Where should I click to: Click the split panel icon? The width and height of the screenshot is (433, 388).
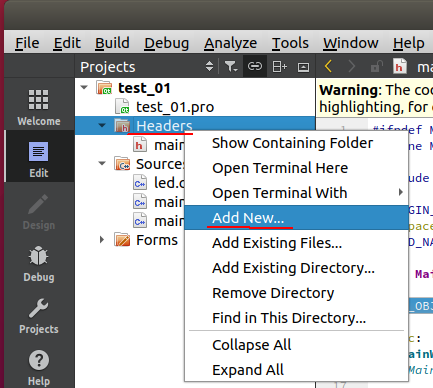pyautogui.click(x=279, y=67)
